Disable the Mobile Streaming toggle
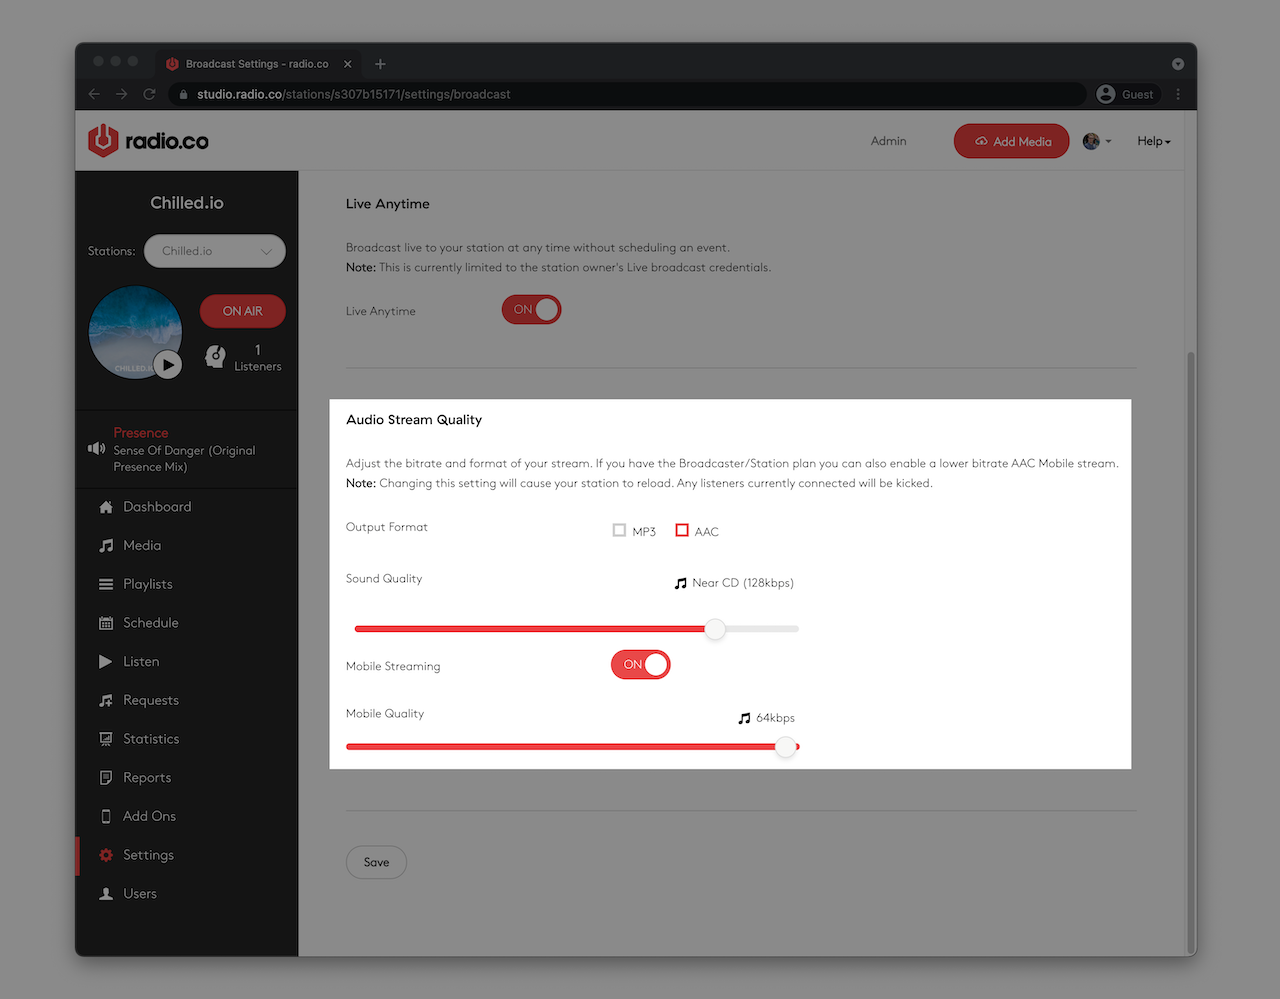This screenshot has width=1280, height=999. pyautogui.click(x=640, y=665)
